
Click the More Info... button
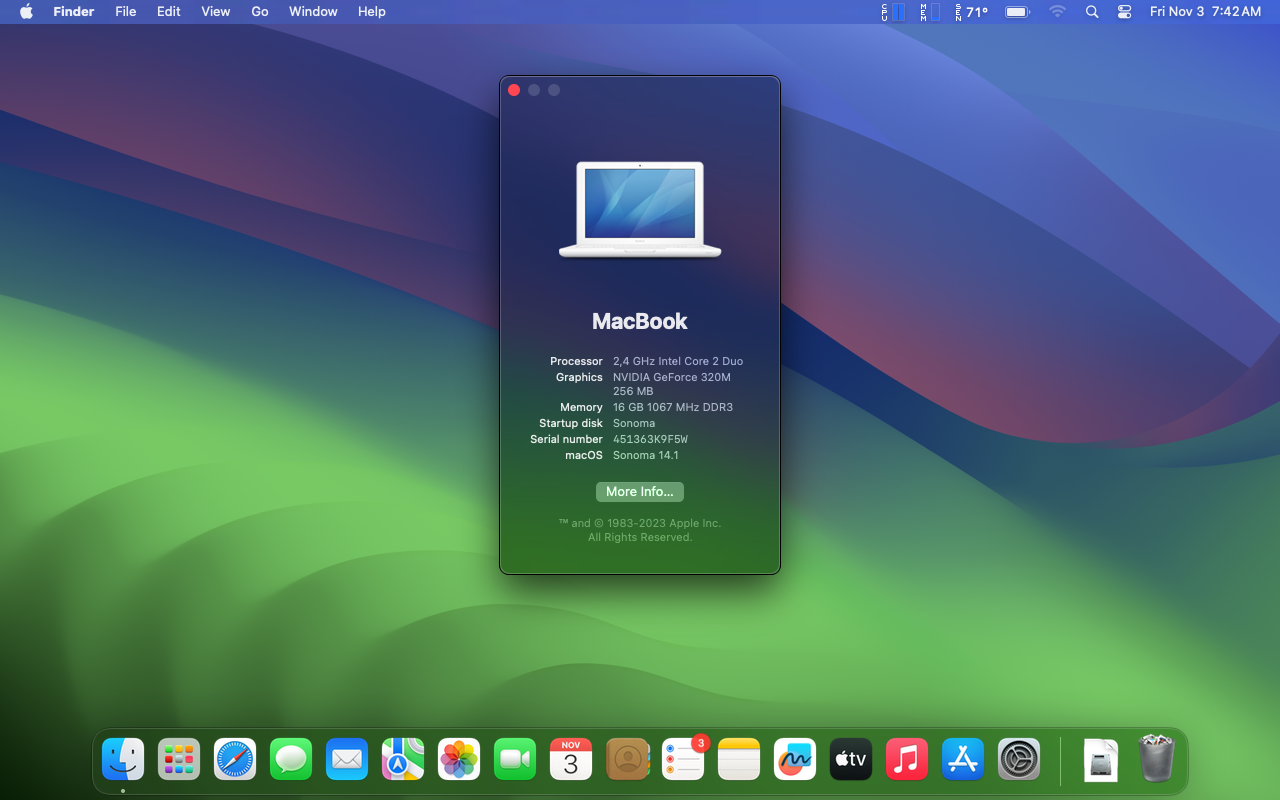pyautogui.click(x=640, y=492)
